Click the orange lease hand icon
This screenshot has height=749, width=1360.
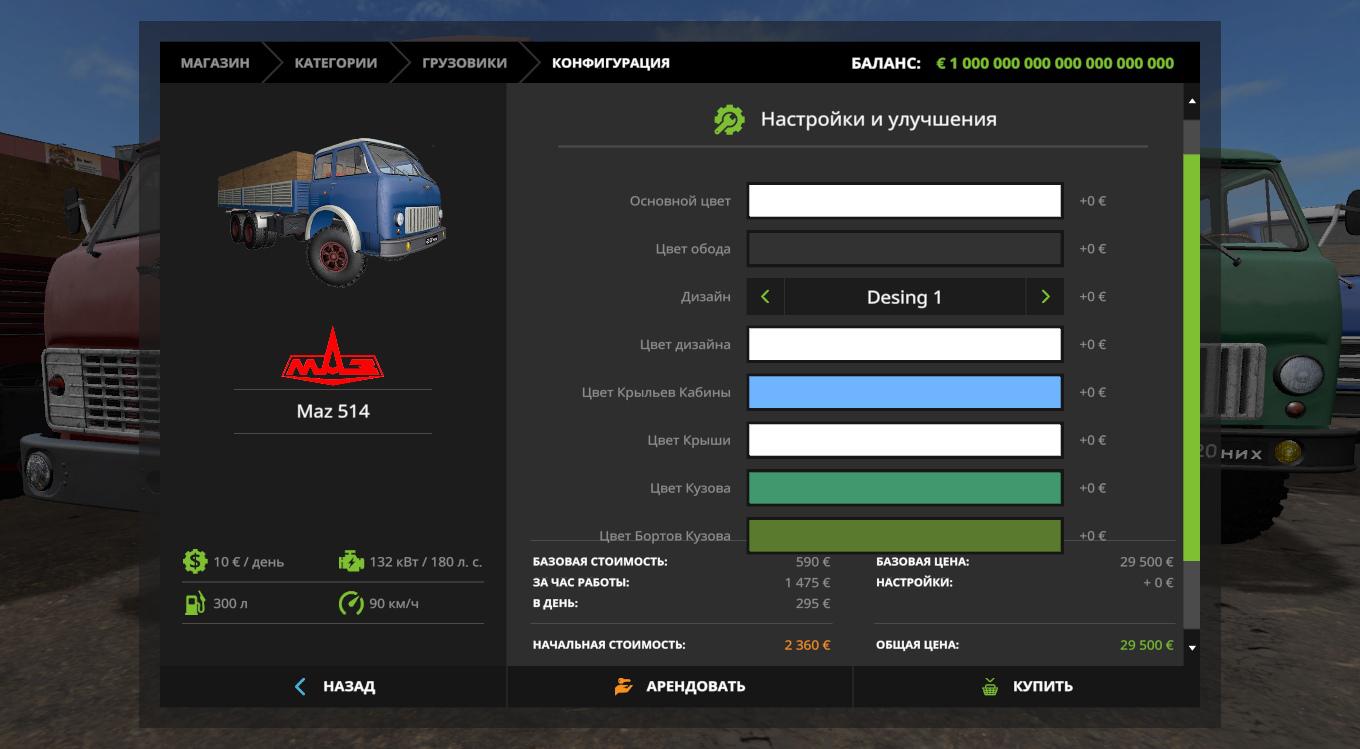click(624, 687)
